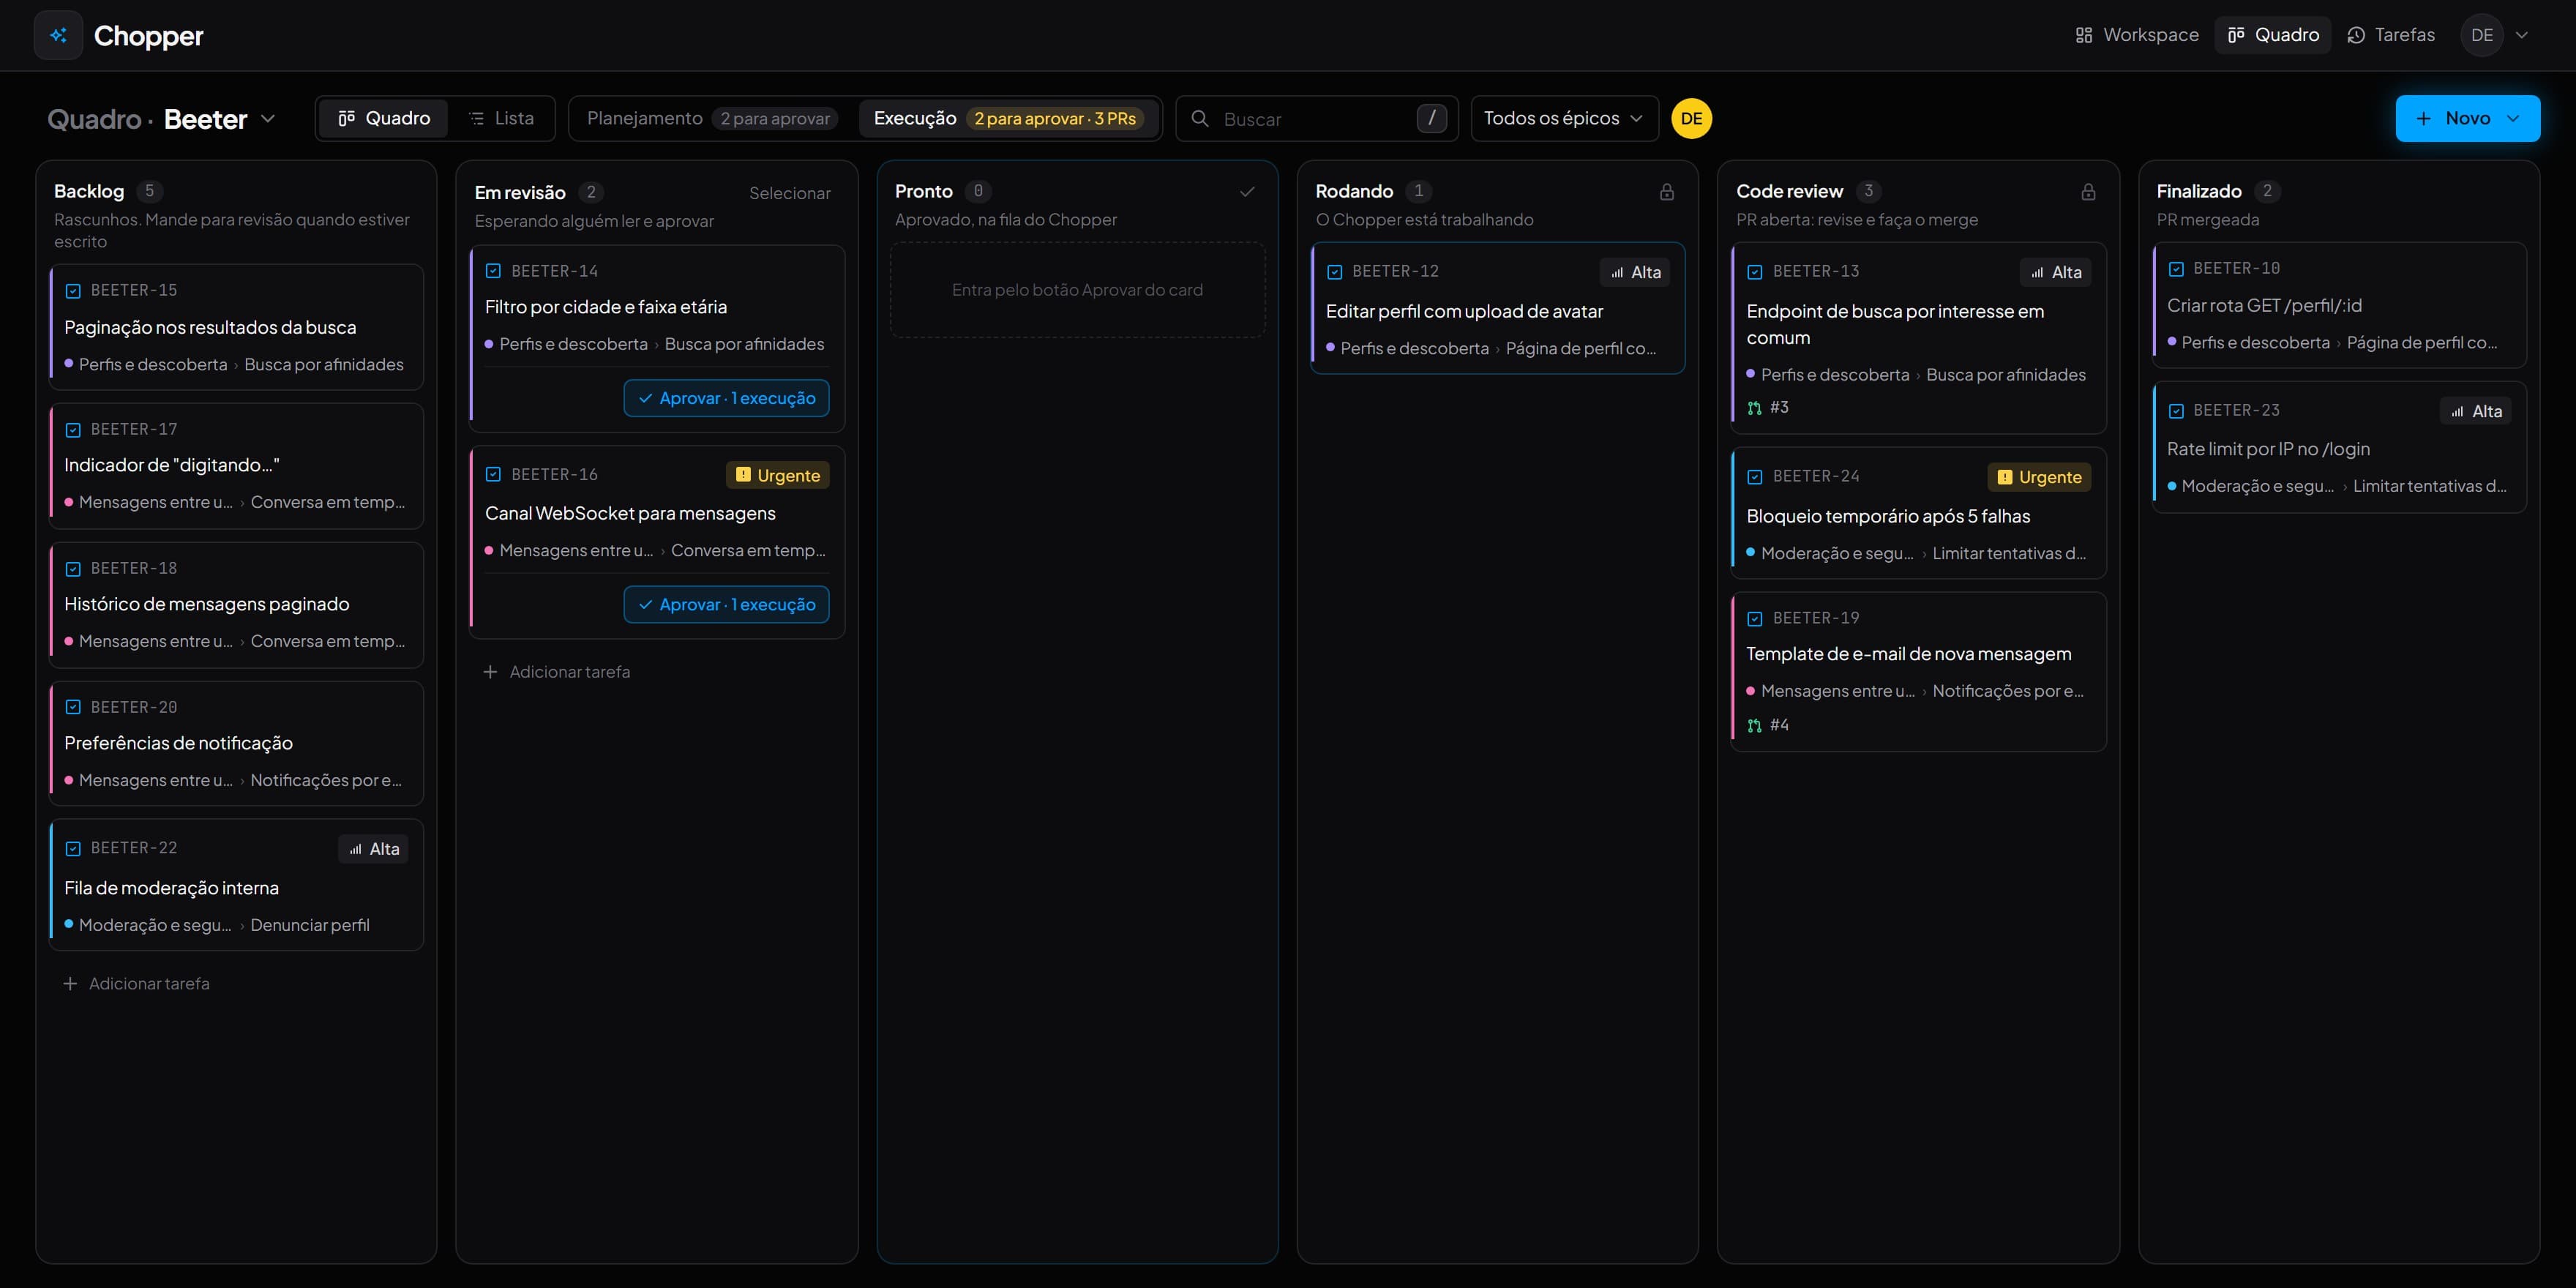Click the Chopper logo icon
Image resolution: width=2576 pixels, height=1288 pixels.
(58, 35)
